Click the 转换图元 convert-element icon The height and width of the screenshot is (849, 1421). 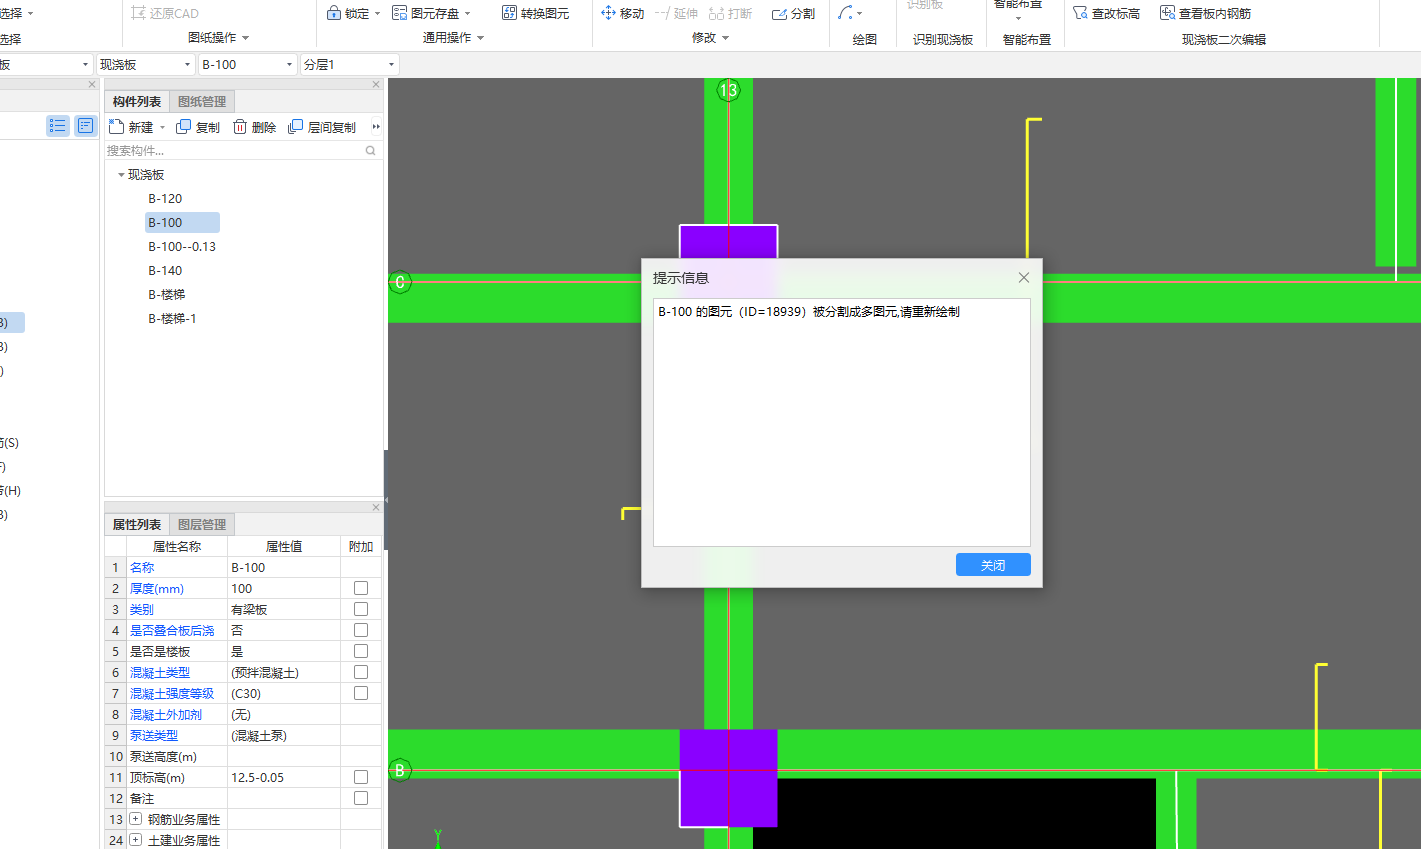[509, 13]
